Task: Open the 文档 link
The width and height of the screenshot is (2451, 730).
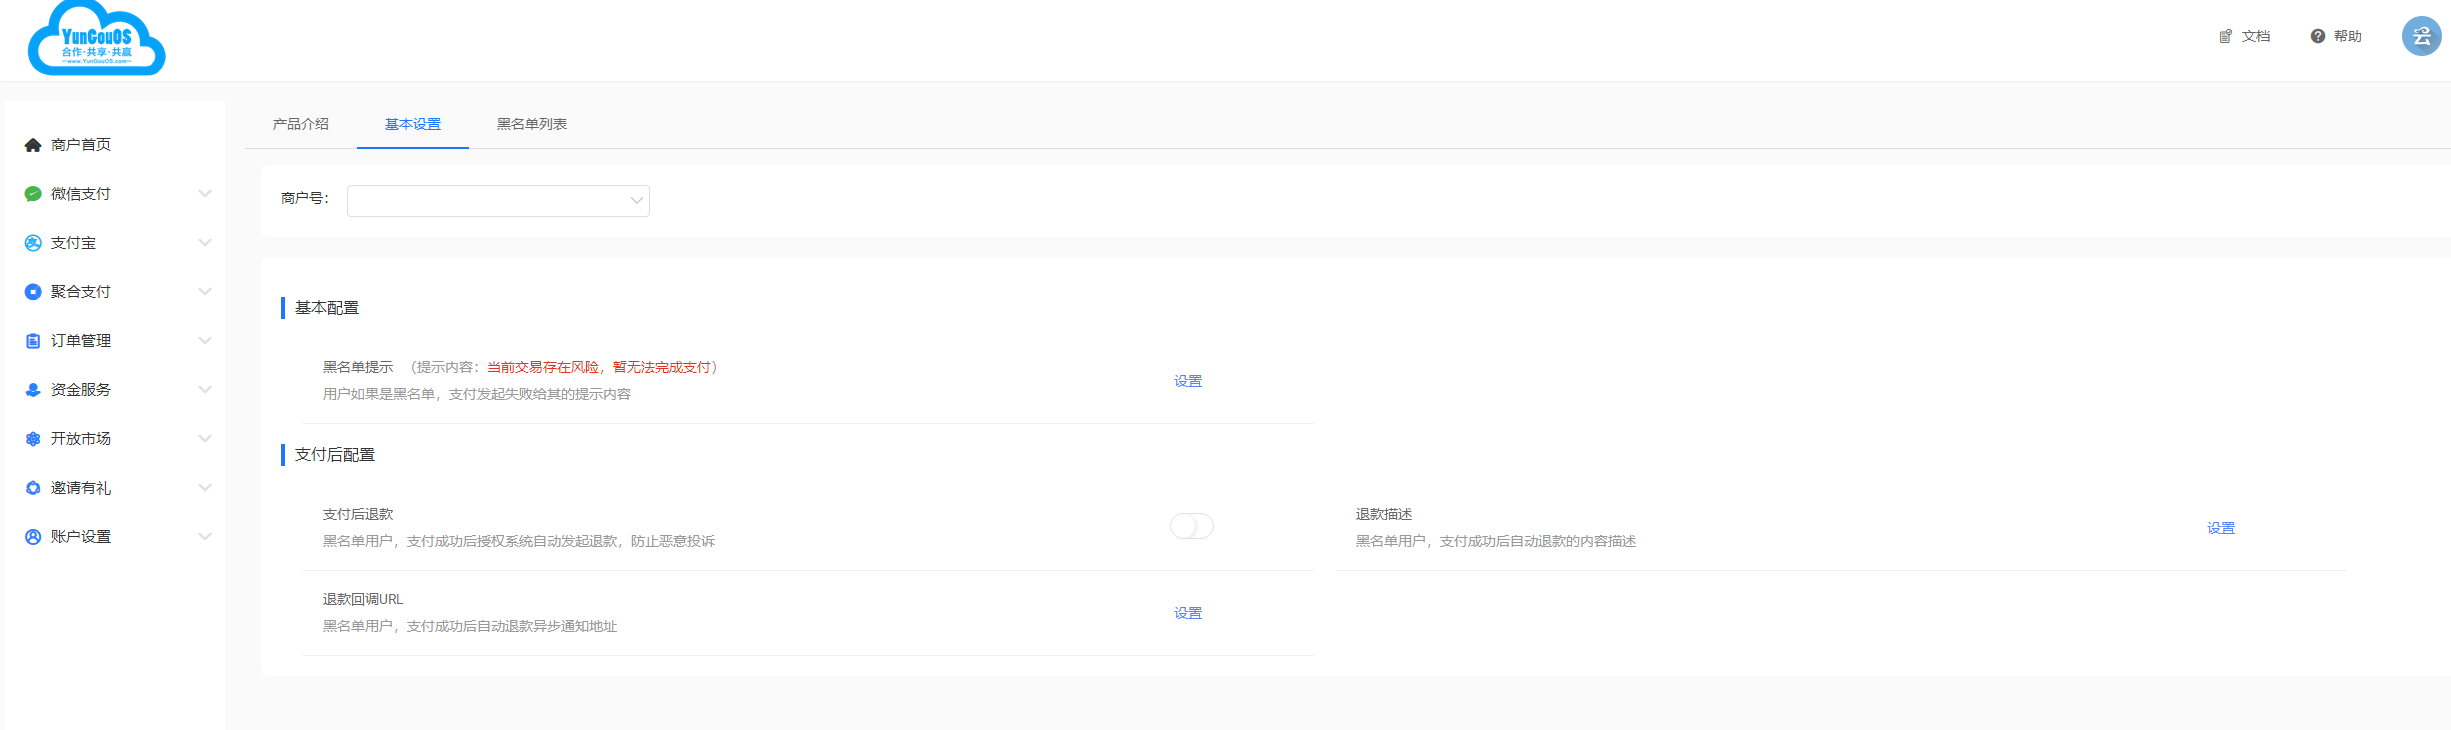Action: [2256, 36]
